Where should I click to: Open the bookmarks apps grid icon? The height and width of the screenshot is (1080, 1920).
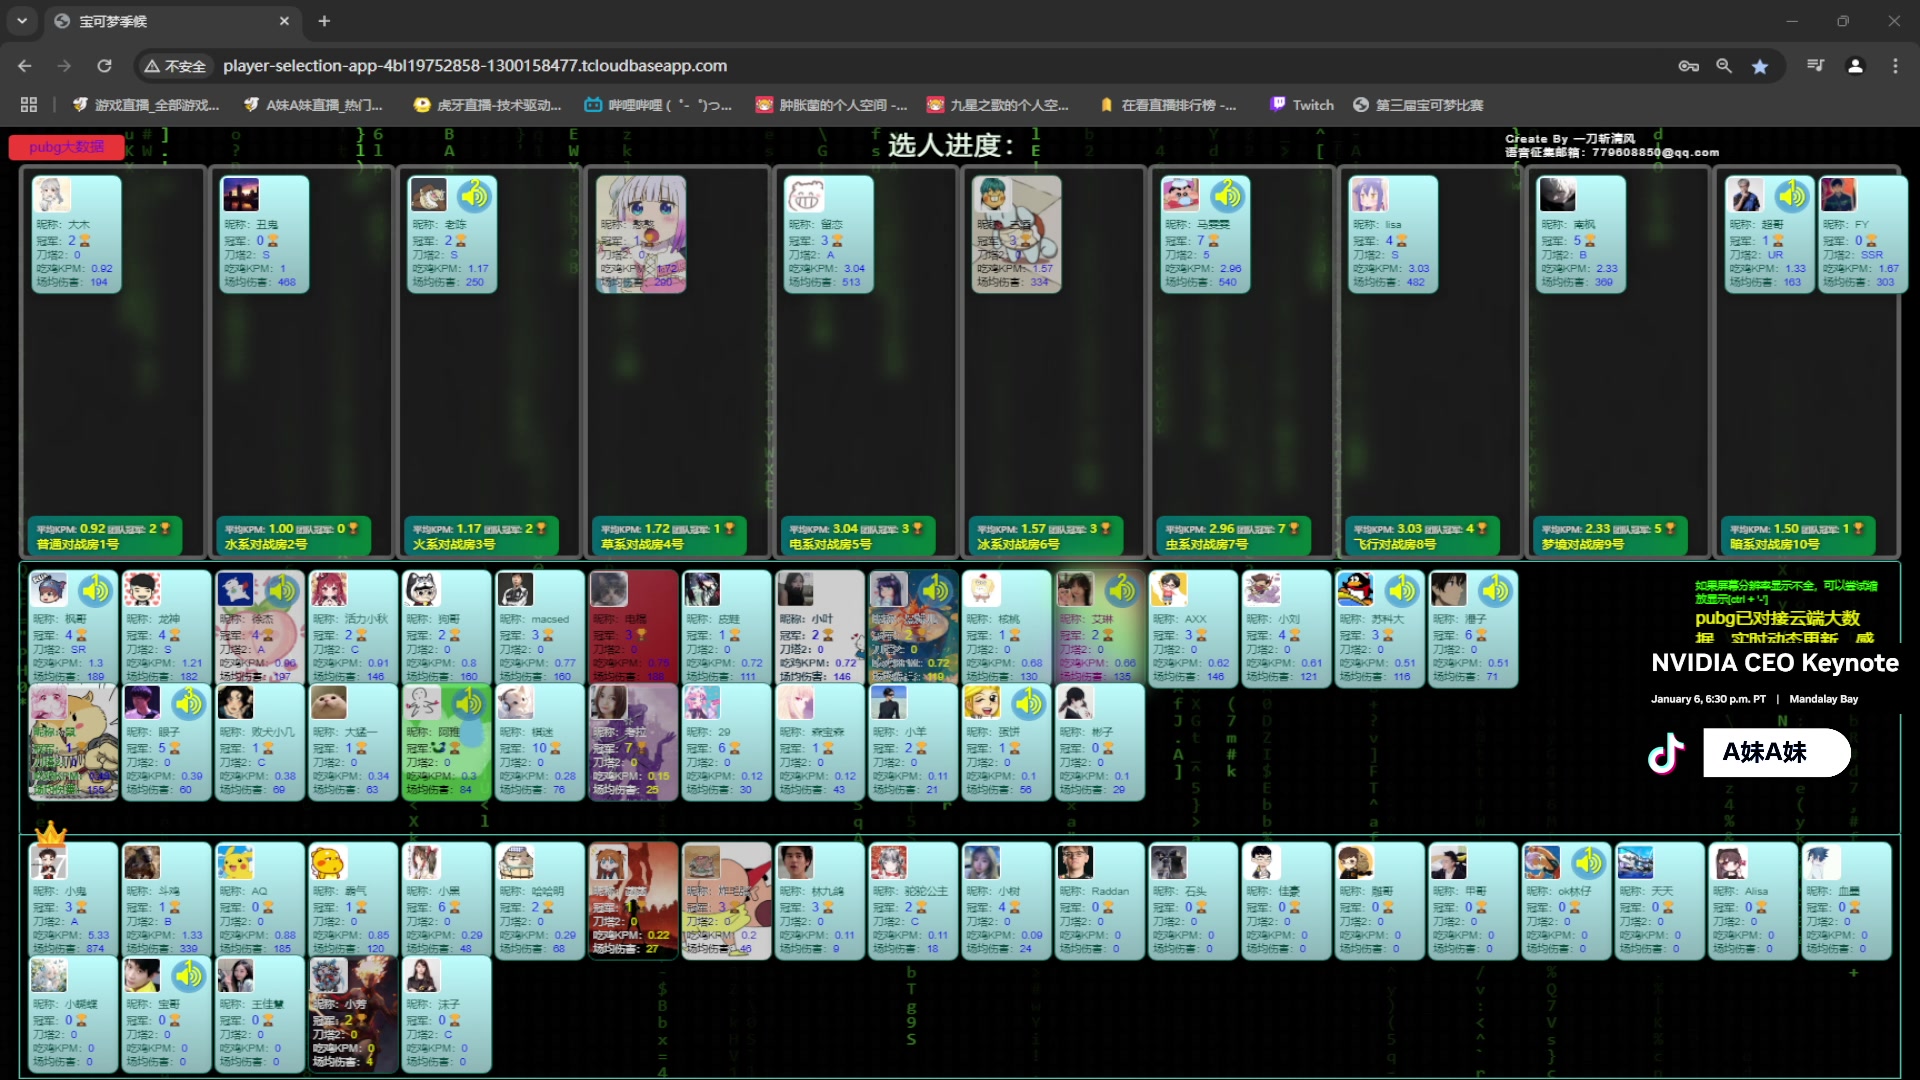29,105
